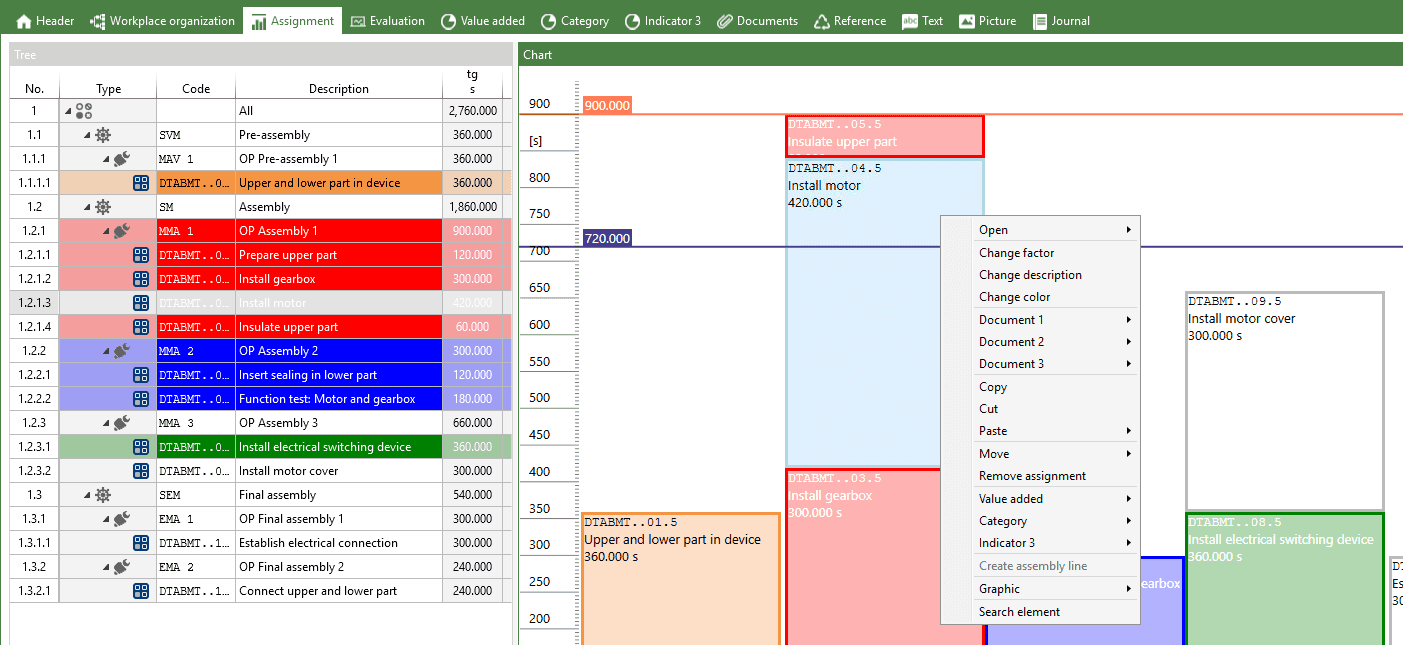Collapse the EMA 1 Final assembly node

tap(105, 519)
